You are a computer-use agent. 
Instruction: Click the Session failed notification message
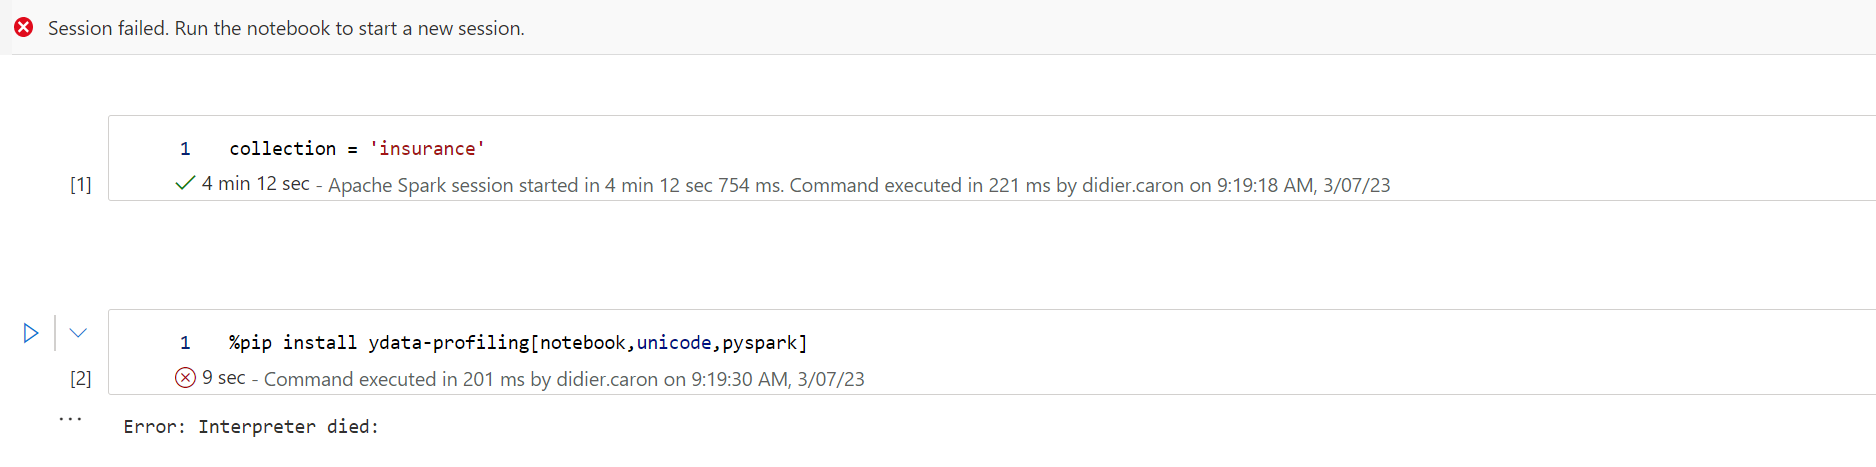(286, 28)
